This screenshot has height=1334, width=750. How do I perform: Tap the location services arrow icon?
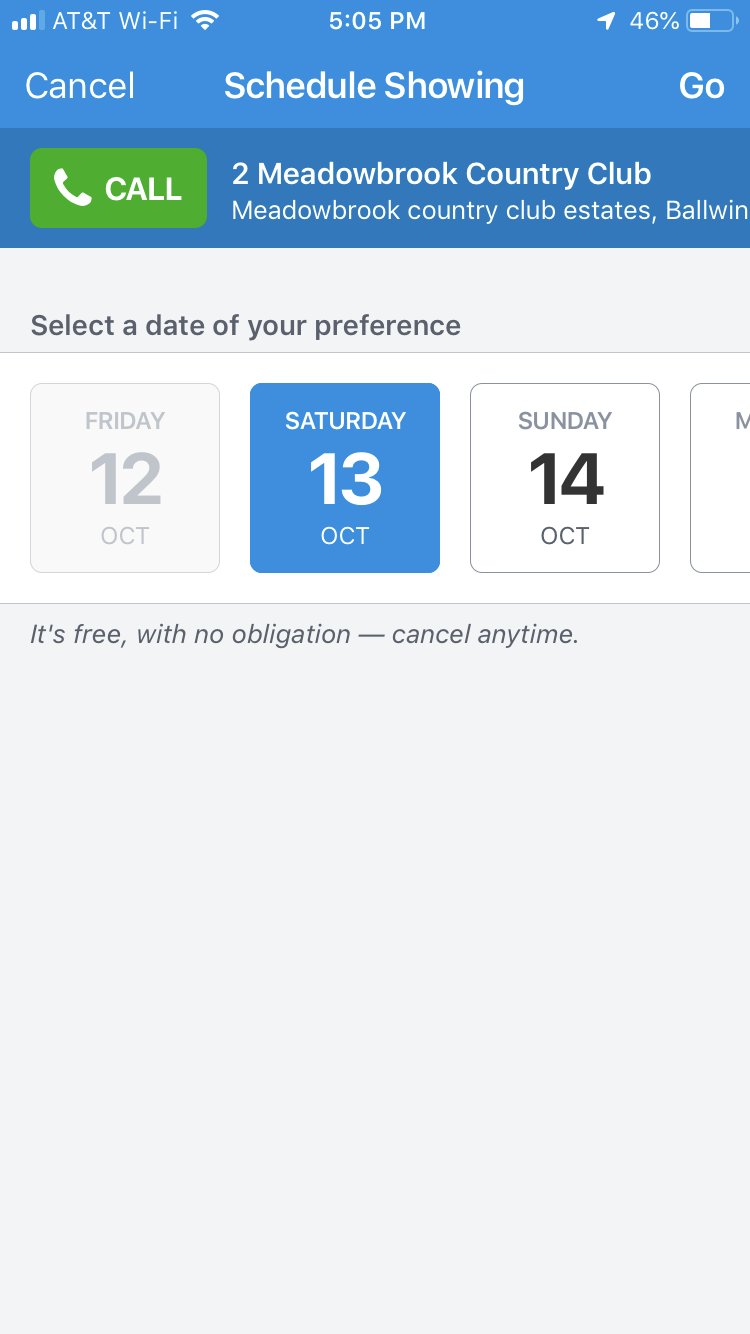(606, 20)
